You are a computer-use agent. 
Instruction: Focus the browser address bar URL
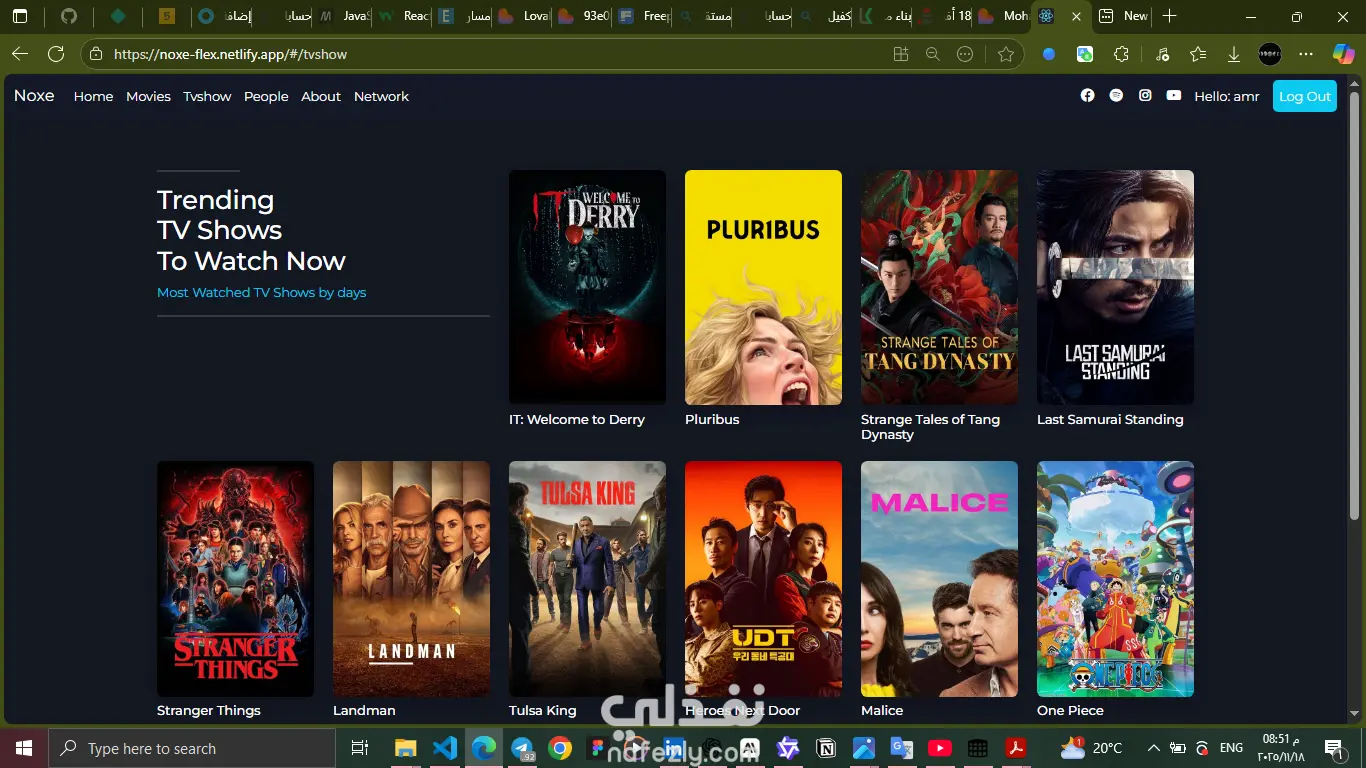point(230,54)
